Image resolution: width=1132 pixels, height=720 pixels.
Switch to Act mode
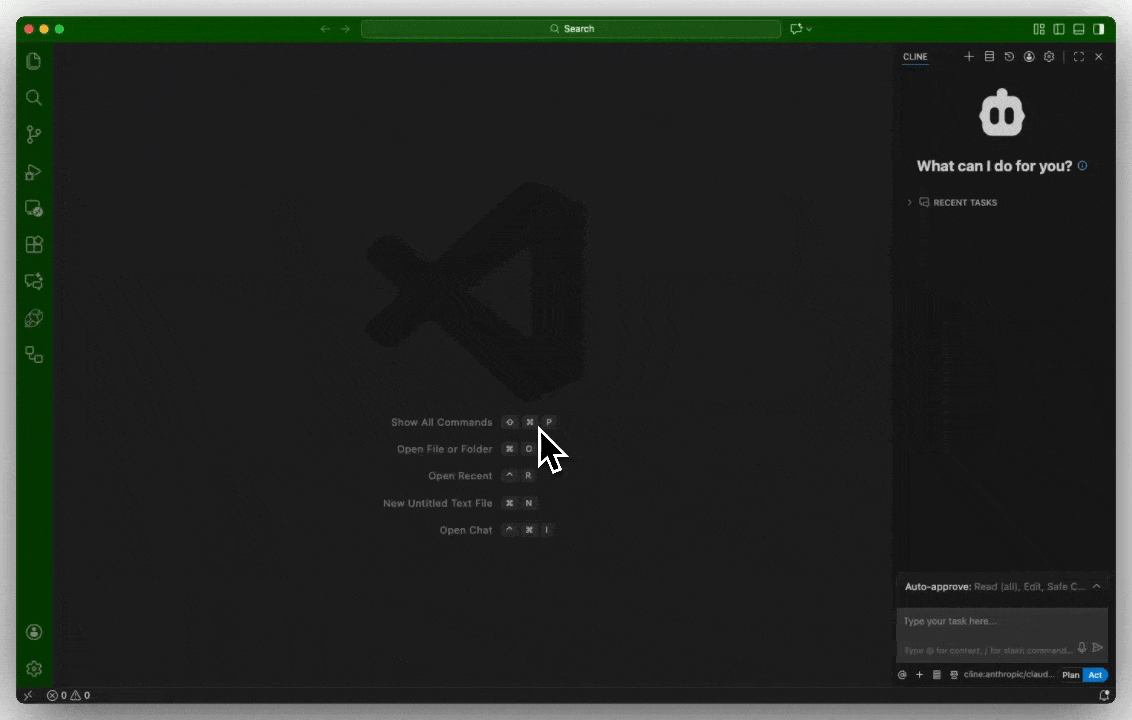pyautogui.click(x=1095, y=675)
